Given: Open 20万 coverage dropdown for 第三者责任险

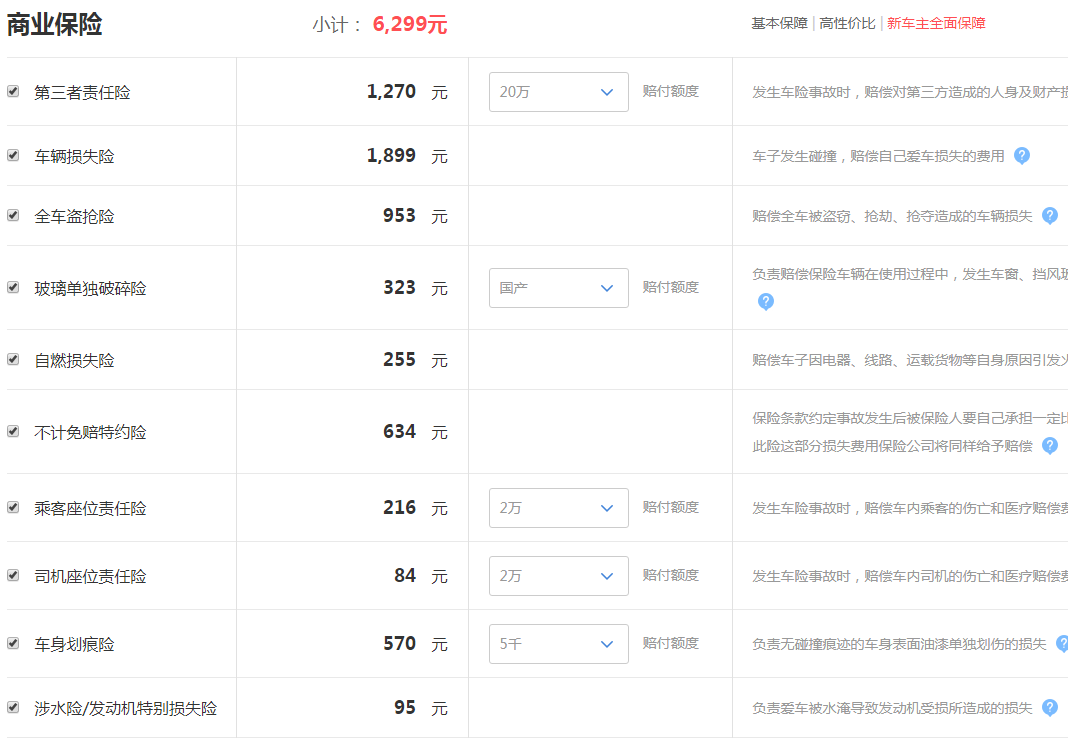Looking at the screenshot, I should click(559, 92).
